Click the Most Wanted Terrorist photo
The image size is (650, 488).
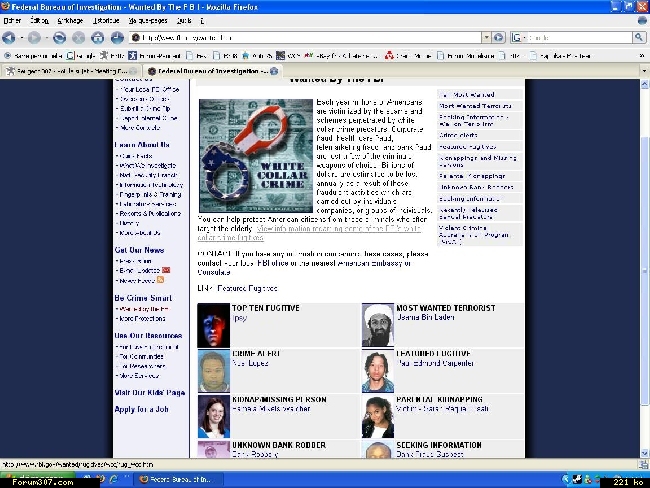click(x=378, y=325)
